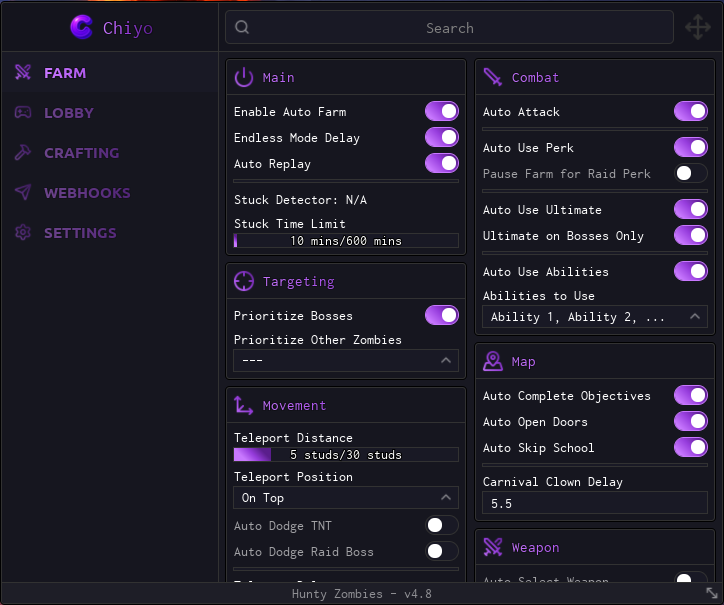The width and height of the screenshot is (724, 605).
Task: Click the gear Settings icon
Action: pos(23,232)
